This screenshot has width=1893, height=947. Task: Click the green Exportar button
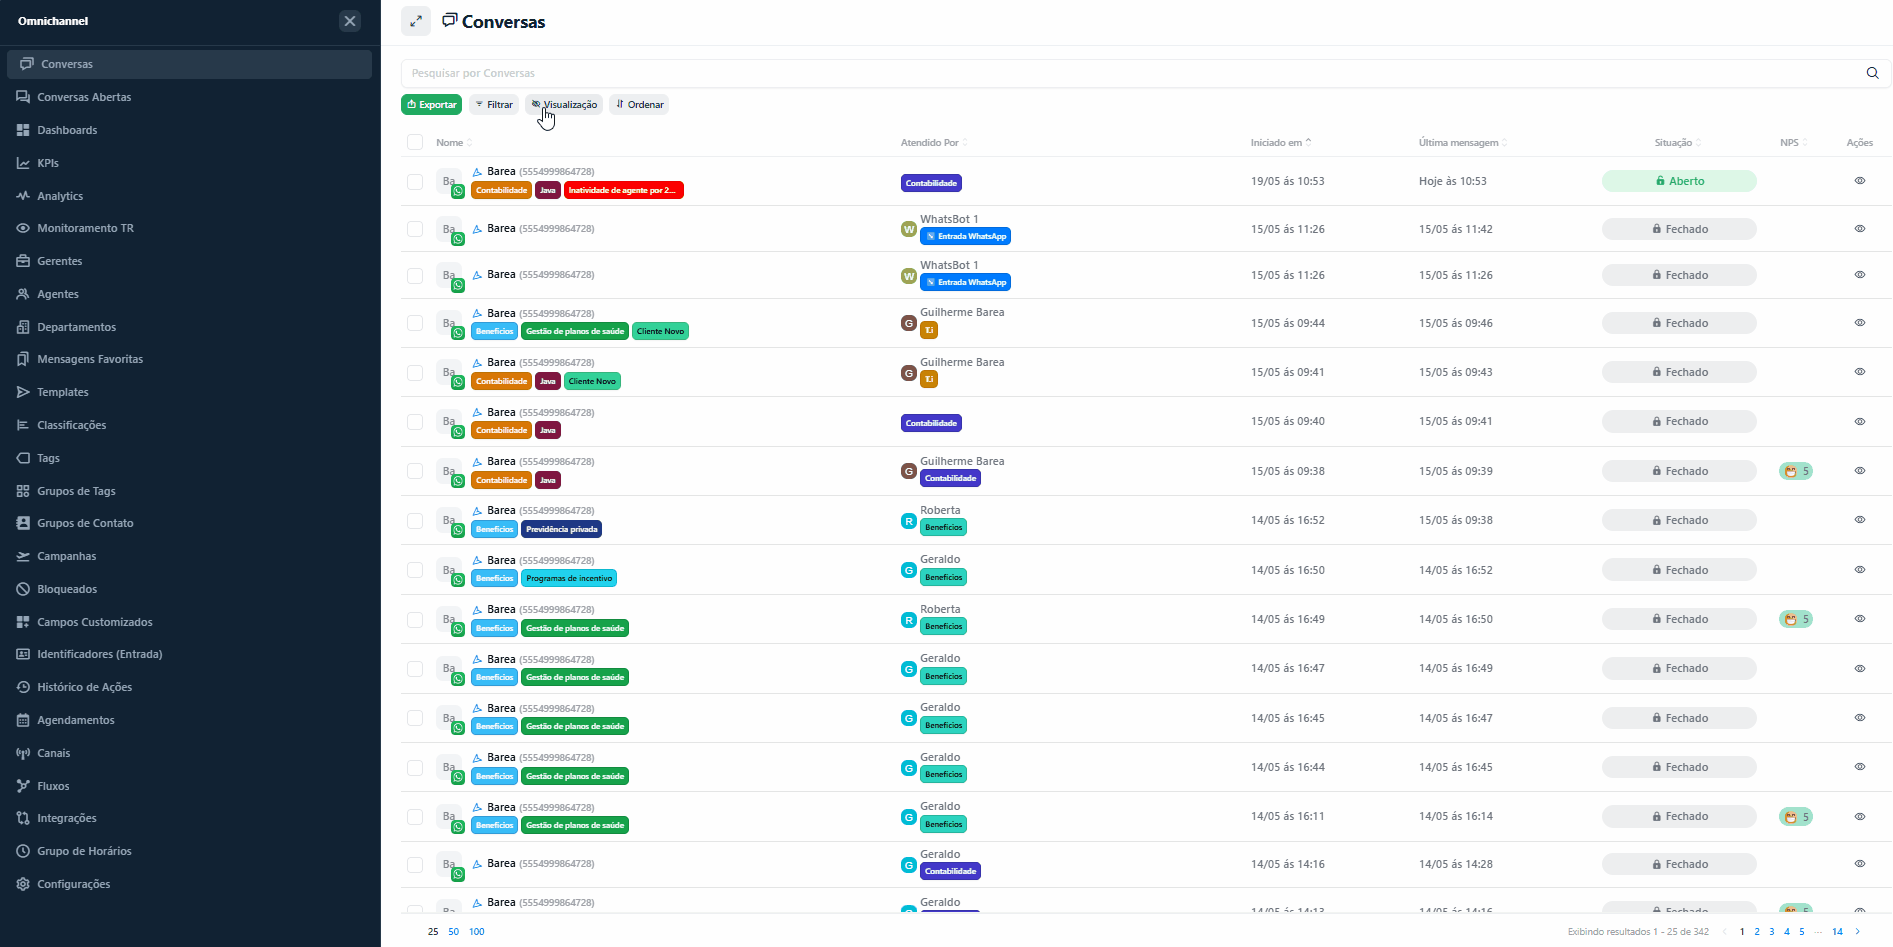click(432, 104)
